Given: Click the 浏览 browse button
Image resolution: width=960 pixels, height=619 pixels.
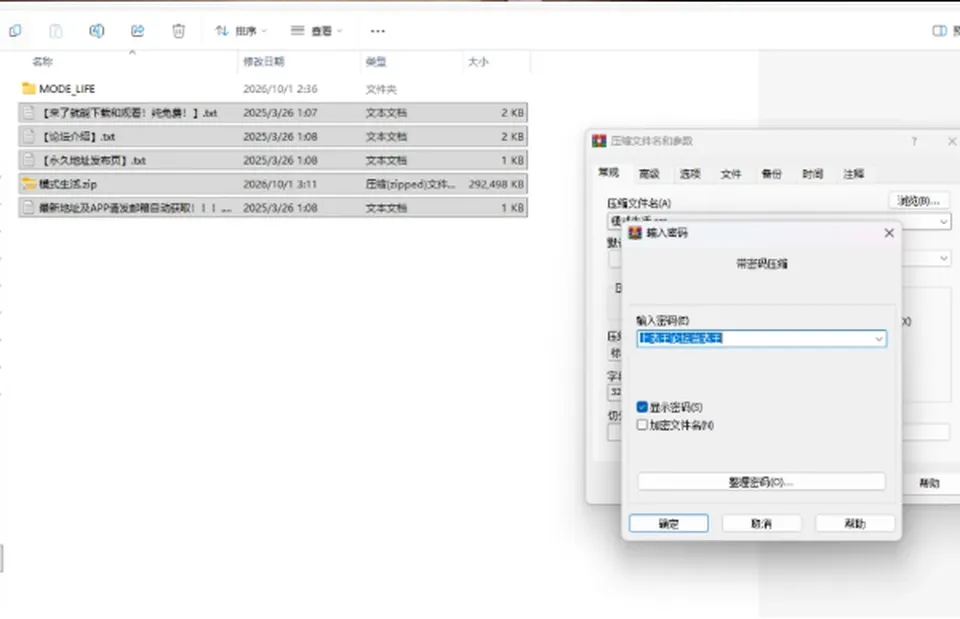Looking at the screenshot, I should pyautogui.click(x=918, y=201).
